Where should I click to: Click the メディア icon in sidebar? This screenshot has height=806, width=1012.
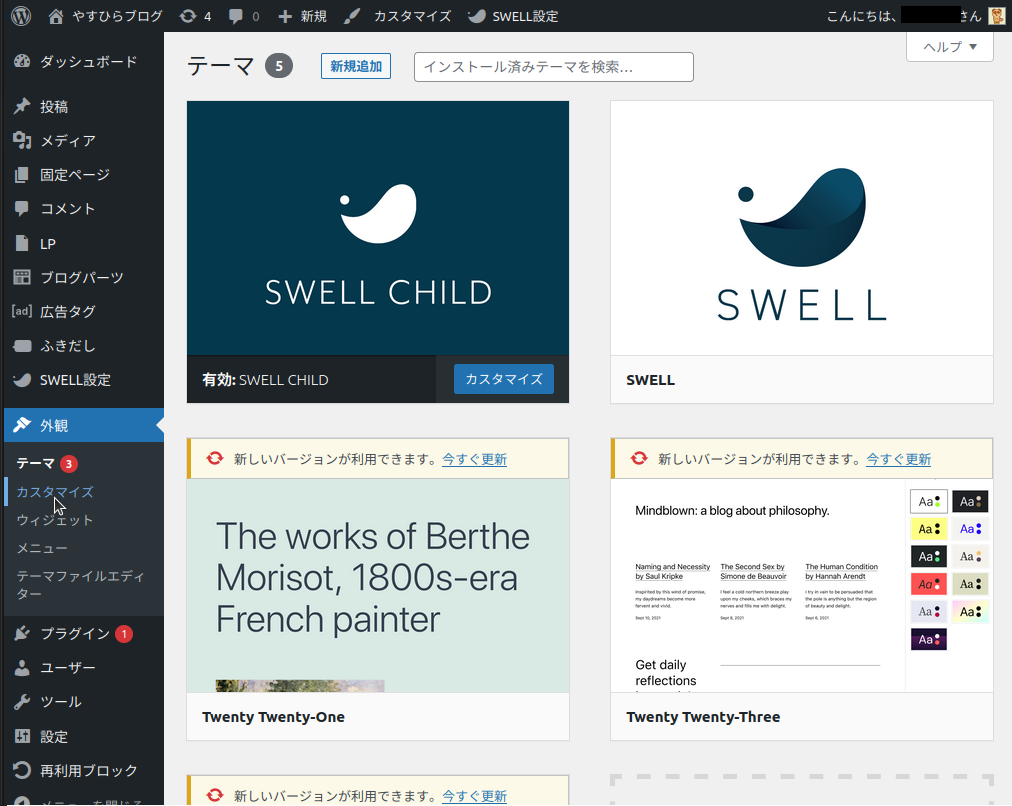tap(22, 141)
